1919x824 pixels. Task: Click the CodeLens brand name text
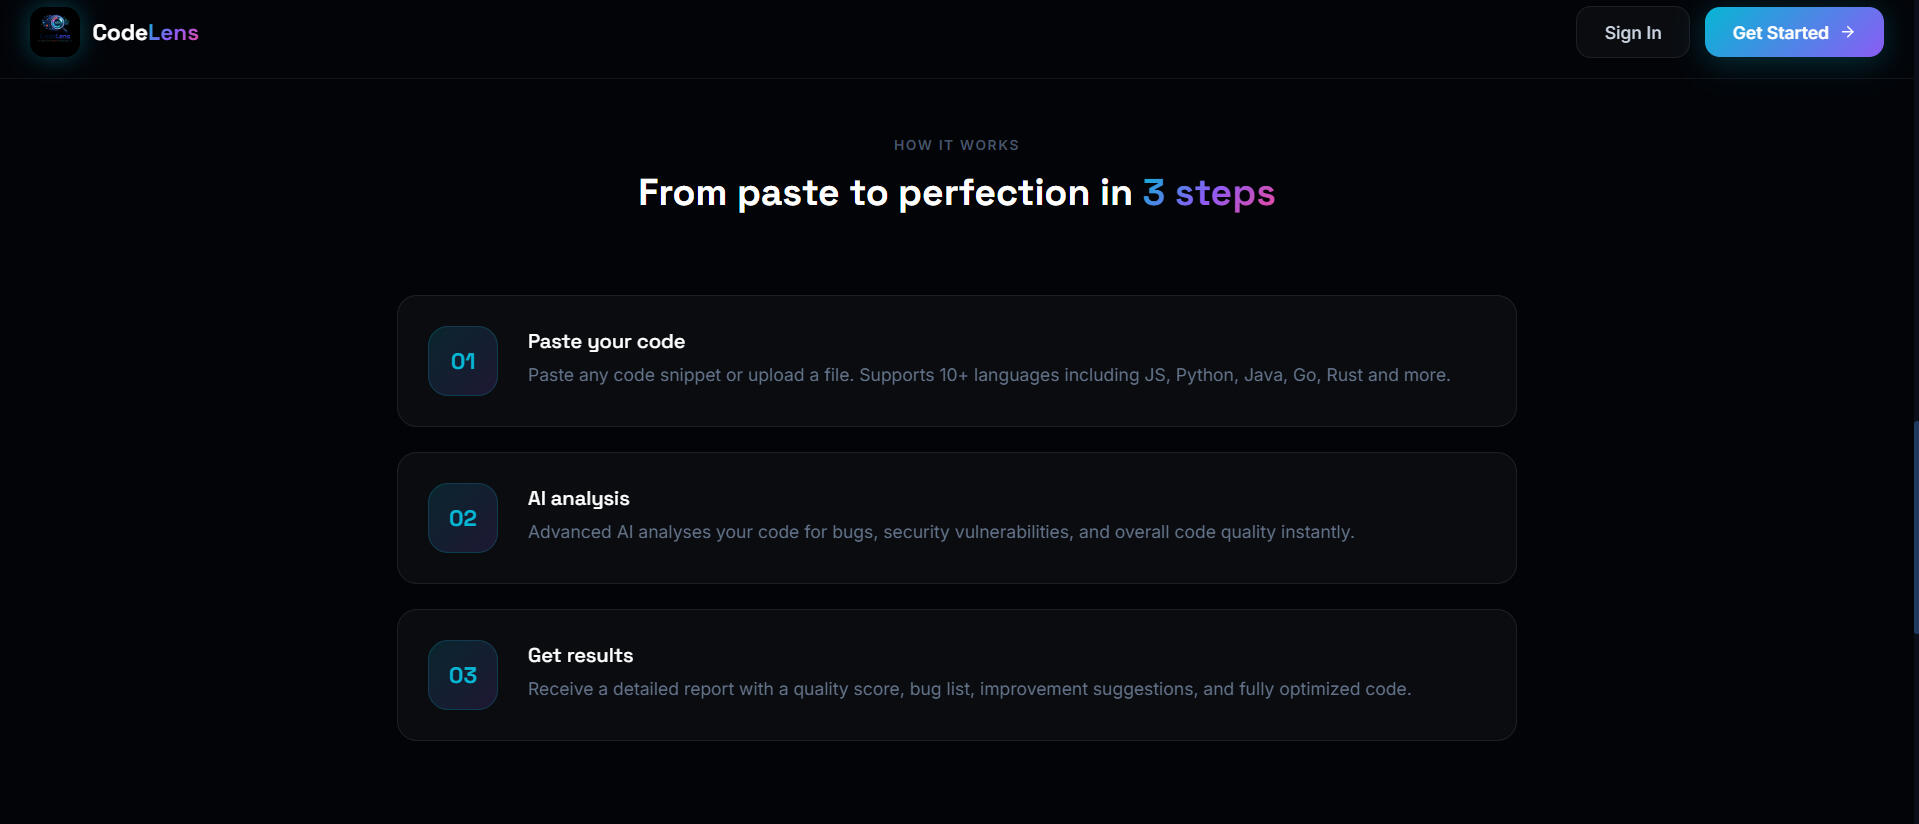pyautogui.click(x=145, y=33)
